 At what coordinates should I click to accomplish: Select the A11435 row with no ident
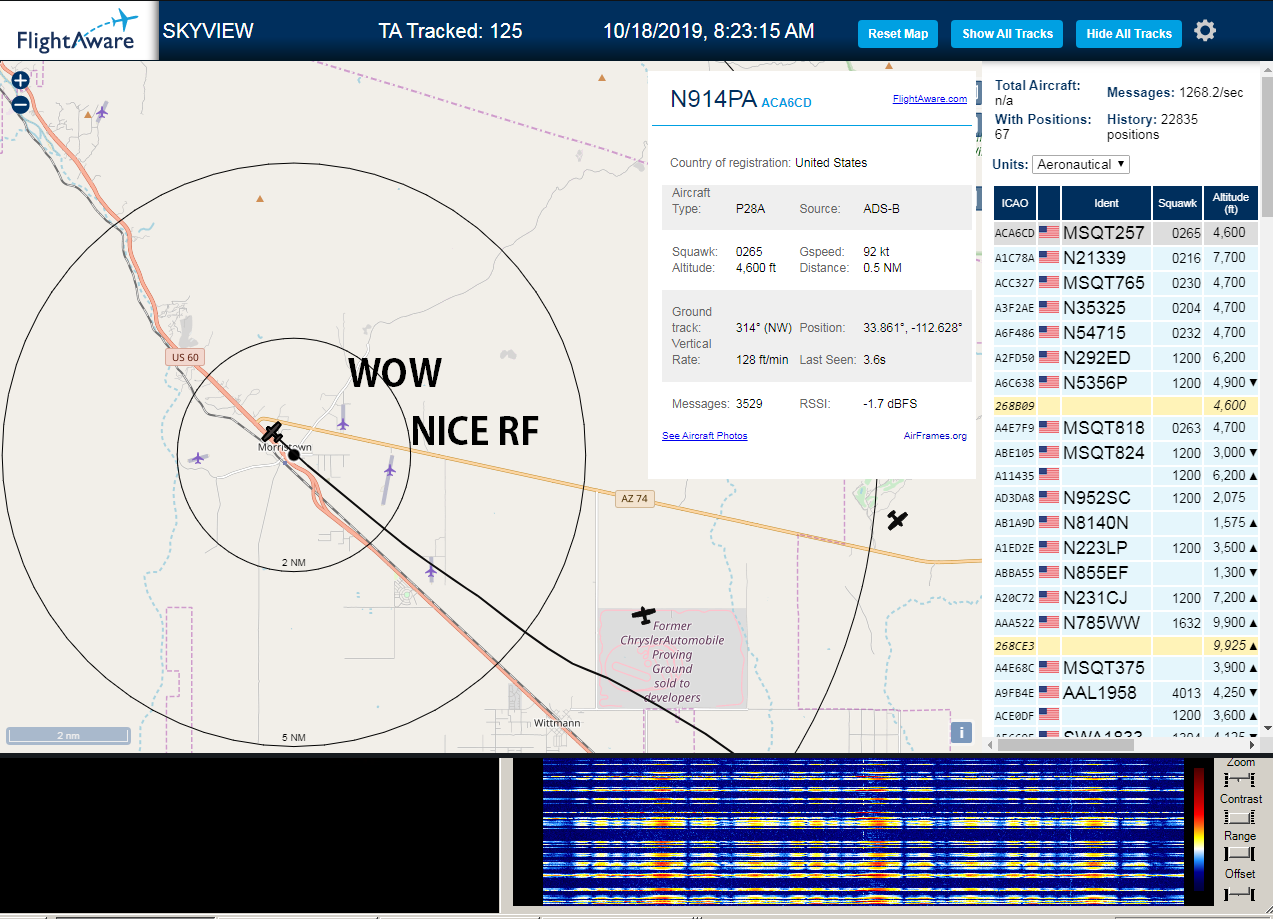(x=1126, y=476)
